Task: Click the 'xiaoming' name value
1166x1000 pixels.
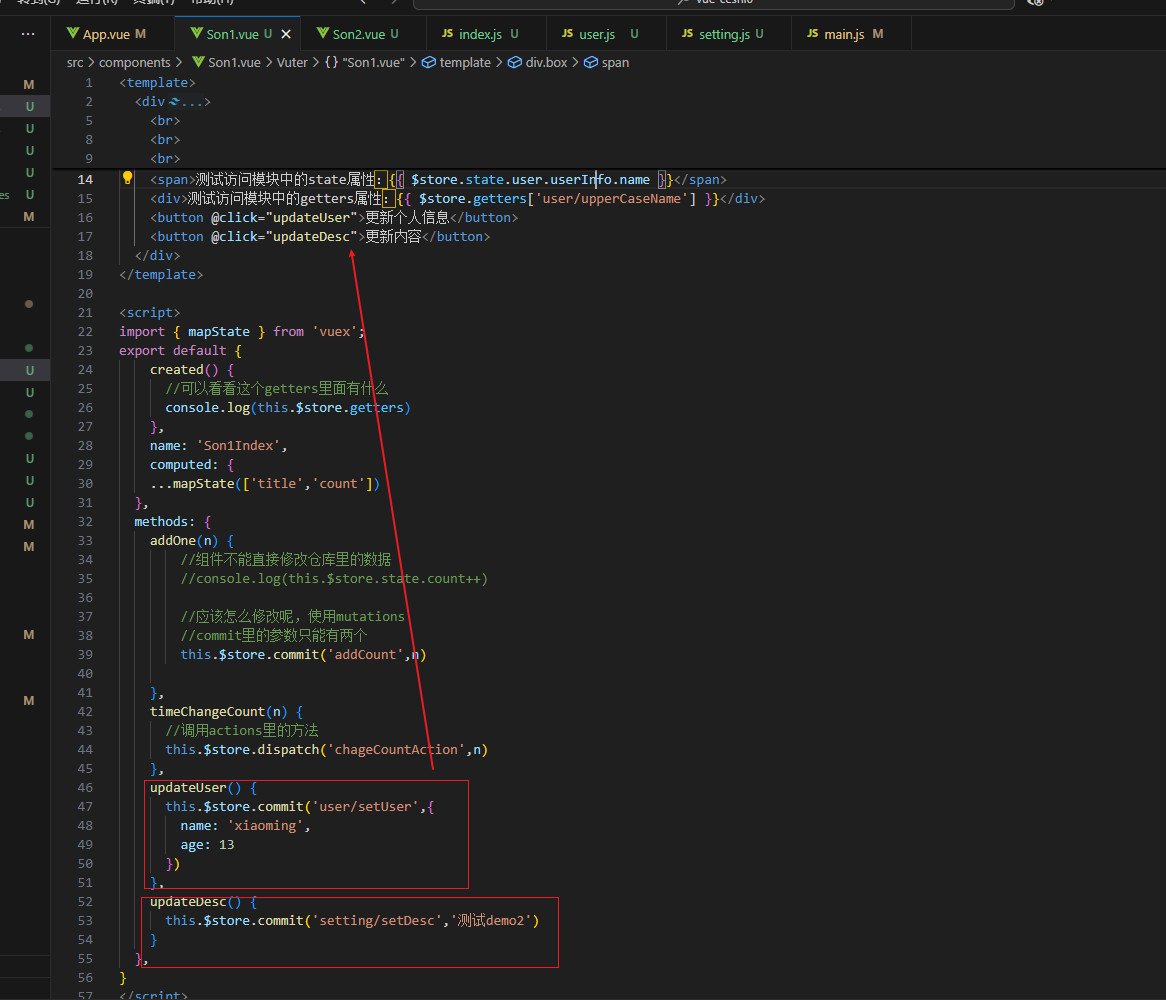Action: coord(265,825)
